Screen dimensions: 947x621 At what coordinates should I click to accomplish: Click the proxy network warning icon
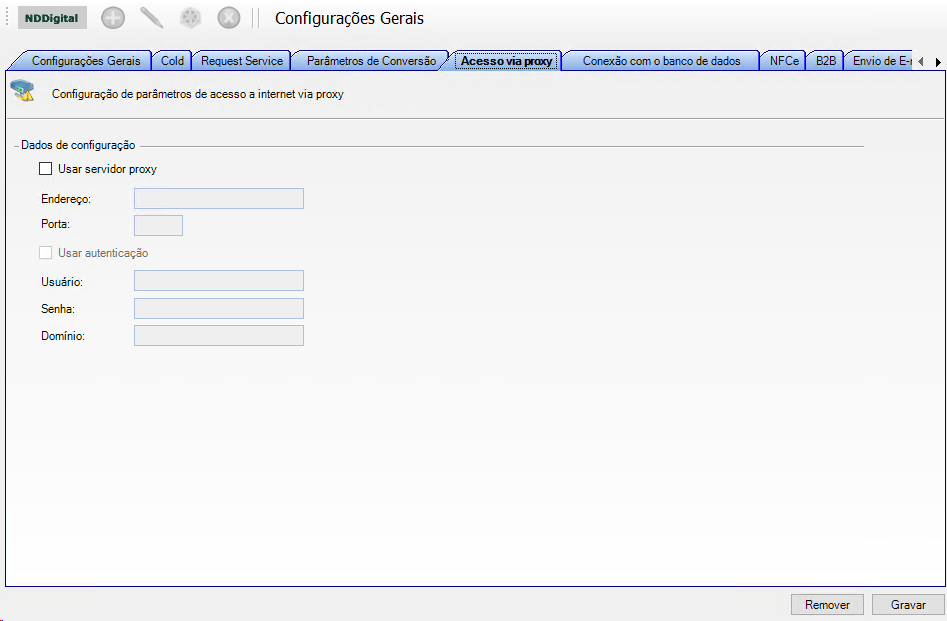23,91
